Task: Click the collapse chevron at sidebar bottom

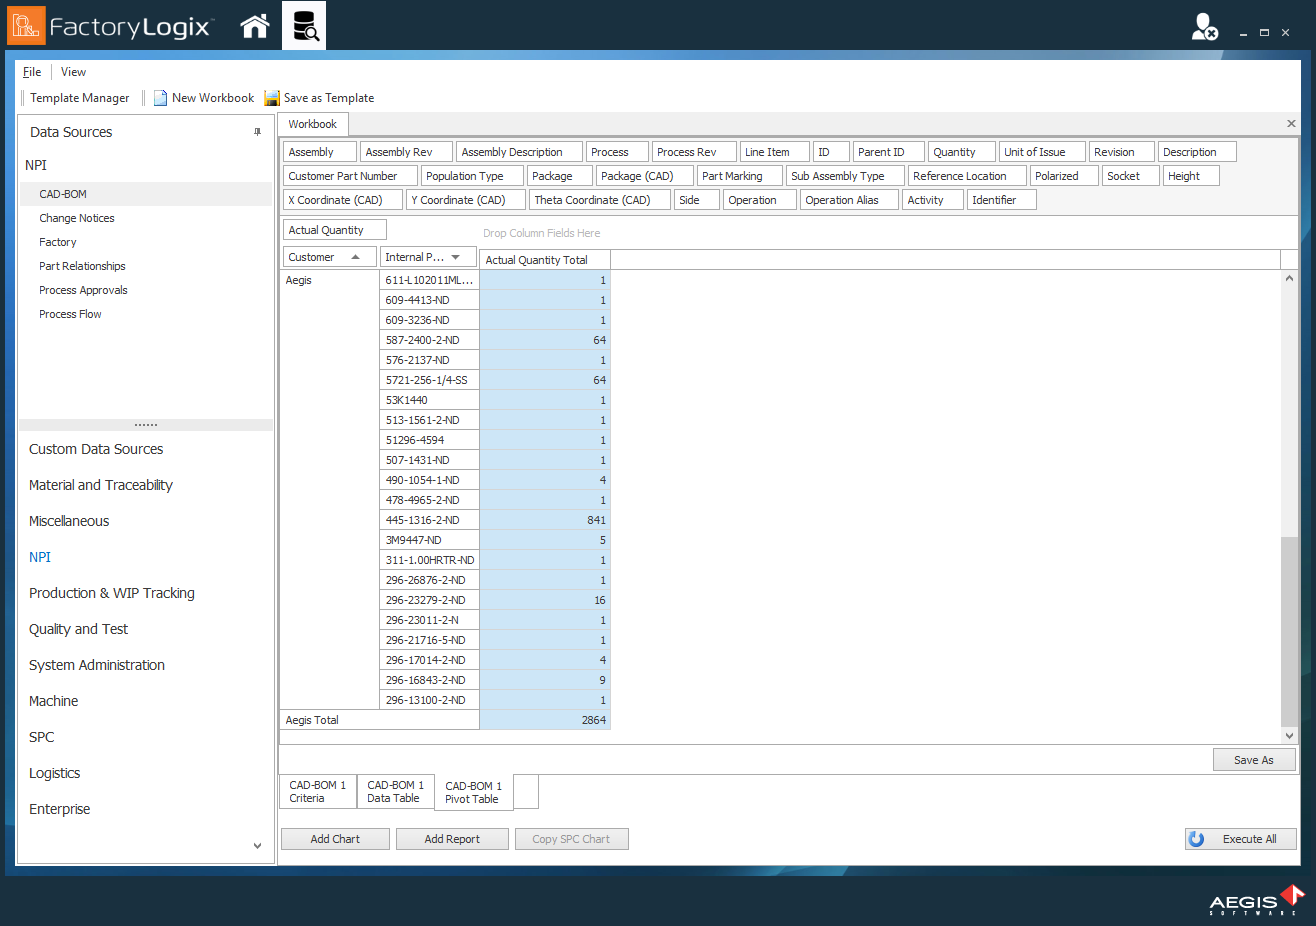Action: coord(257,845)
